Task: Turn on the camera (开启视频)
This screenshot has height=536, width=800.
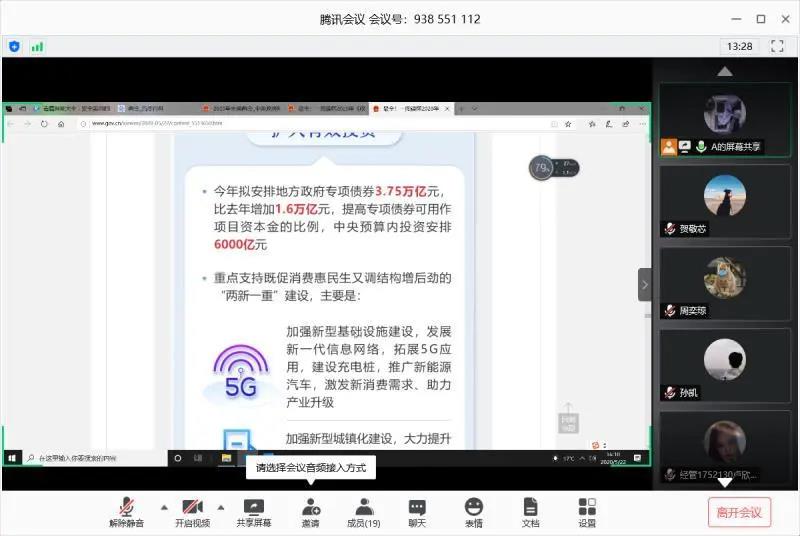Action: pyautogui.click(x=193, y=511)
